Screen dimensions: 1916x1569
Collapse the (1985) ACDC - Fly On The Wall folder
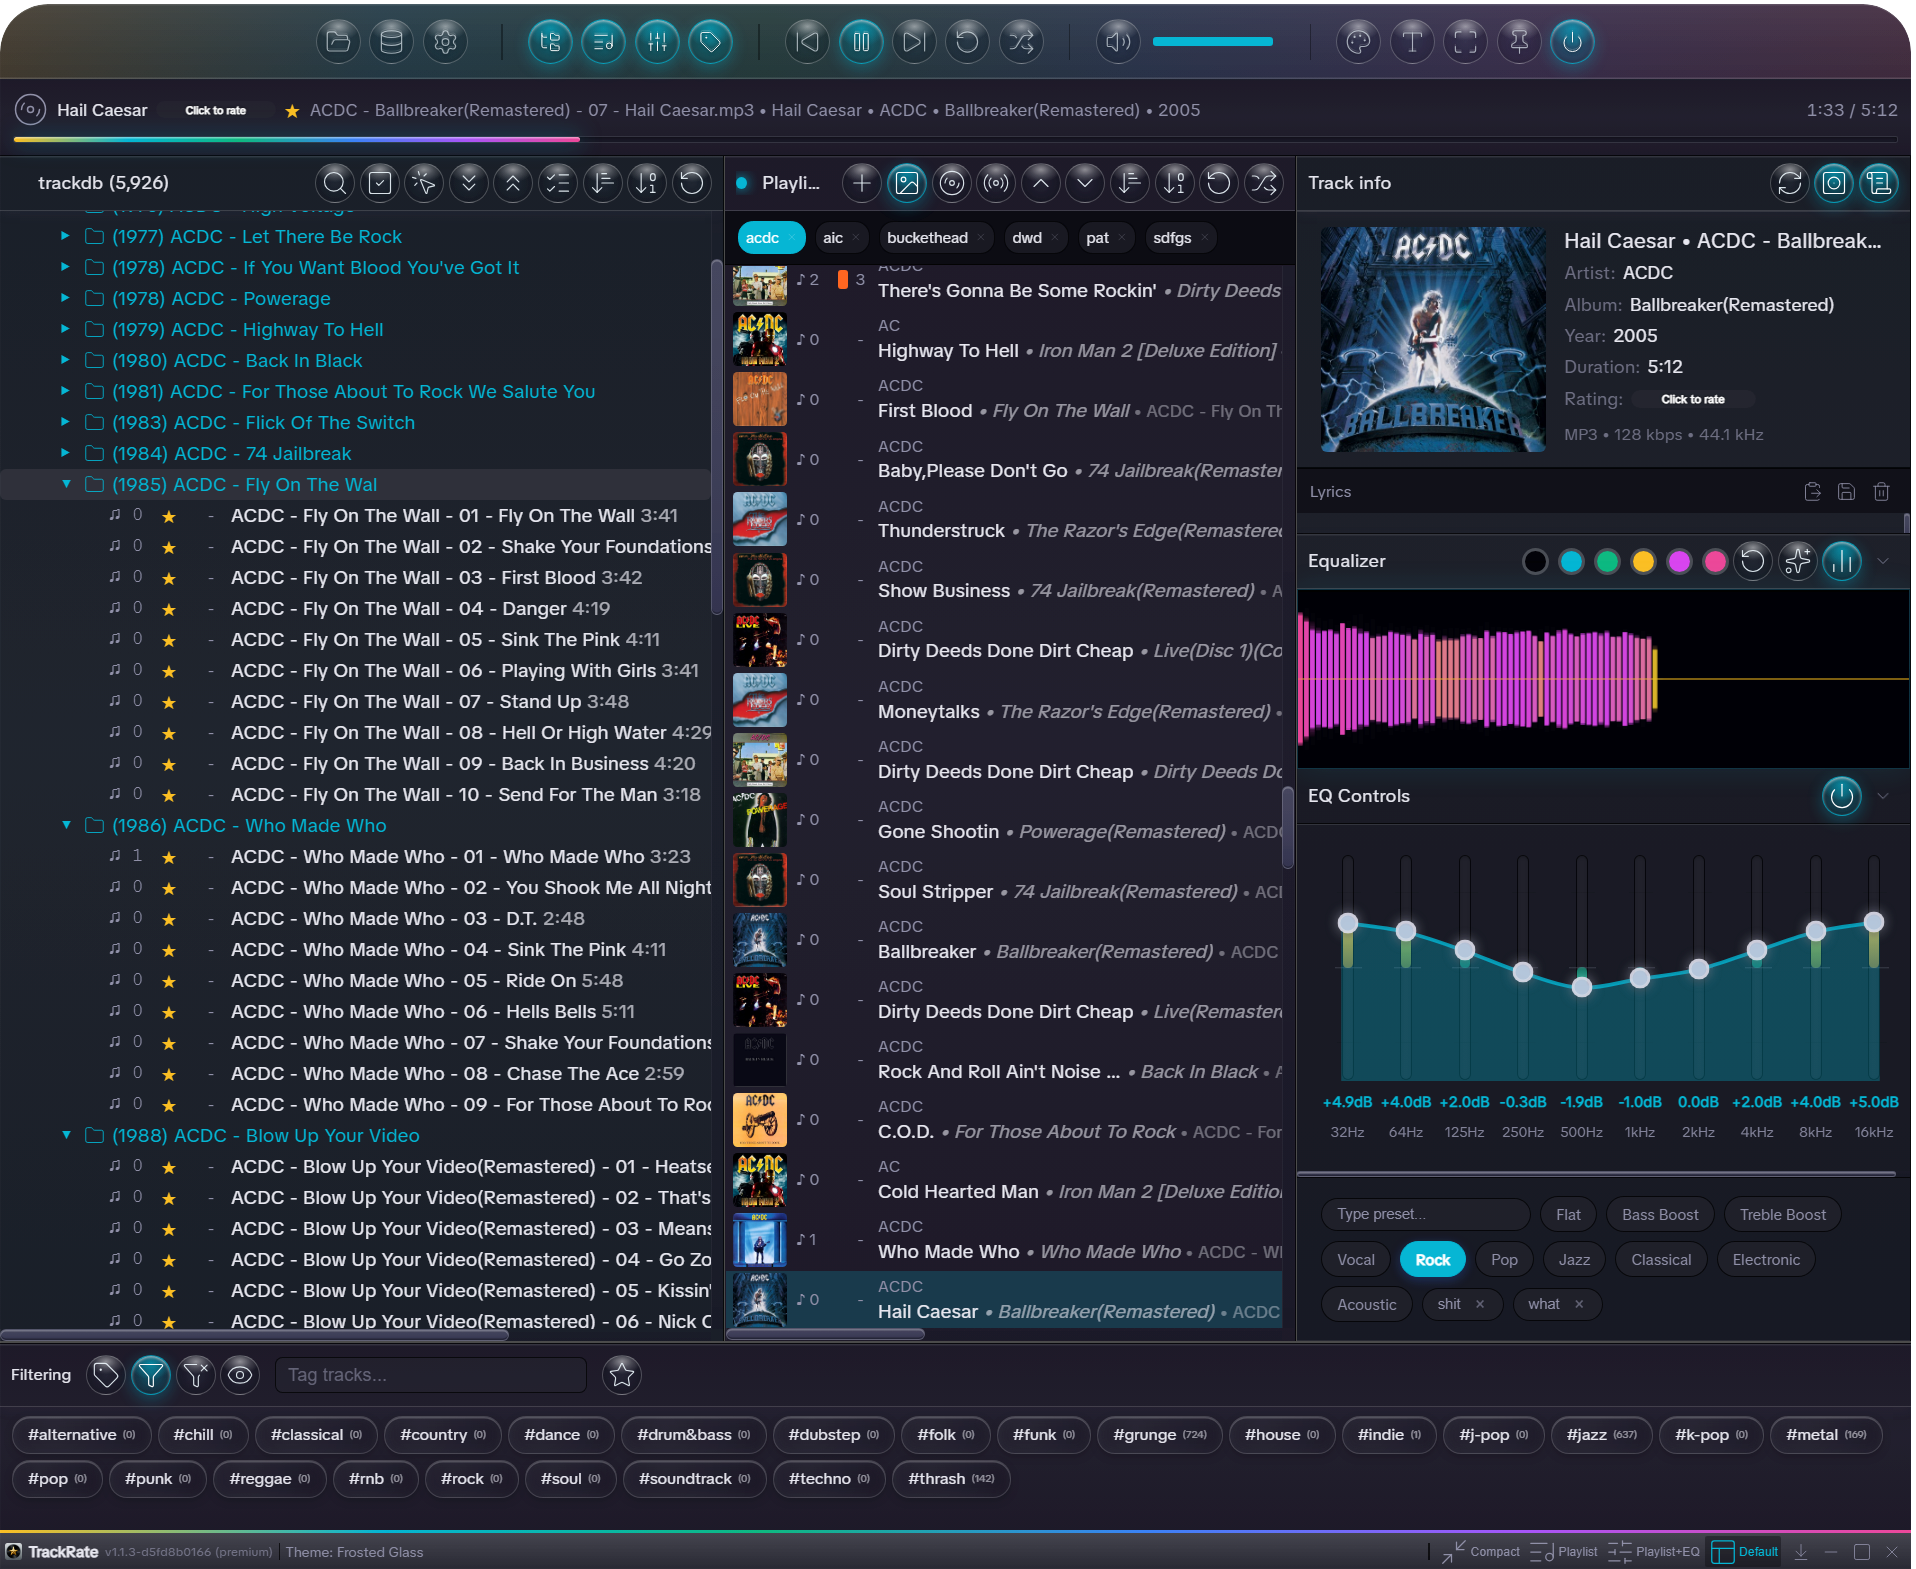point(66,484)
